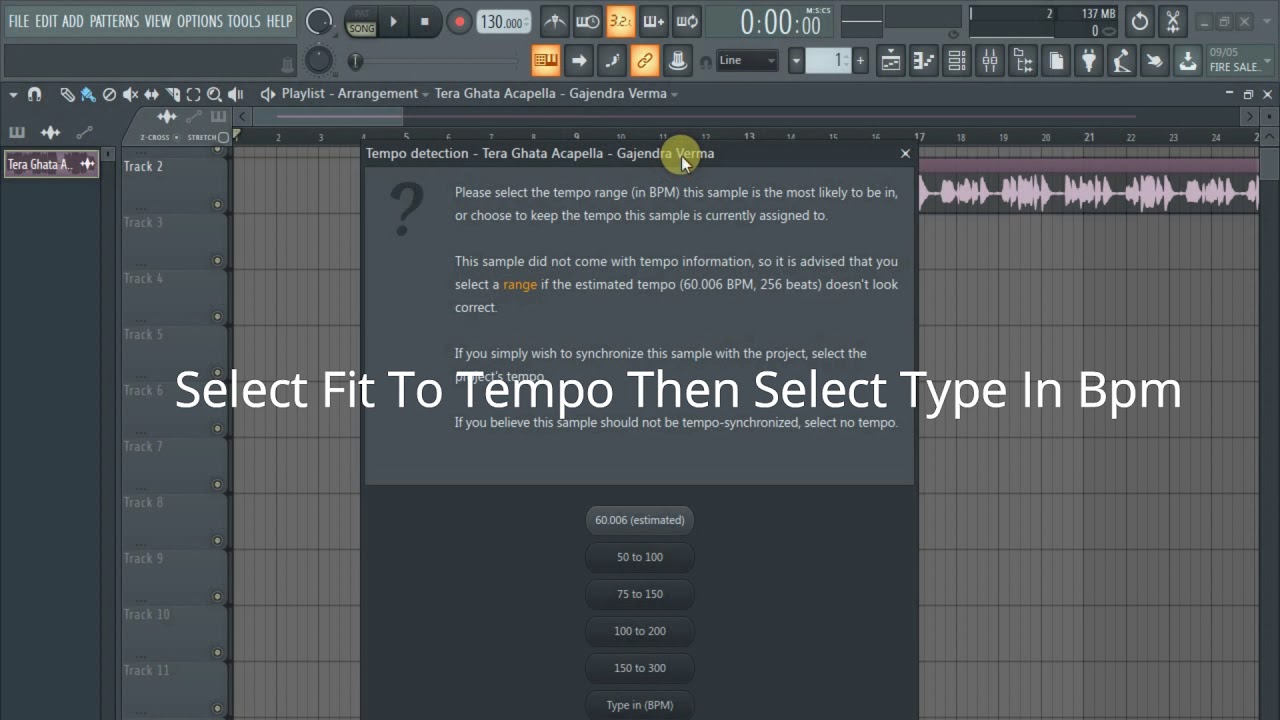Open Playlist options menu arrow
Image resolution: width=1280 pixels, height=720 pixels.
[x=13, y=95]
